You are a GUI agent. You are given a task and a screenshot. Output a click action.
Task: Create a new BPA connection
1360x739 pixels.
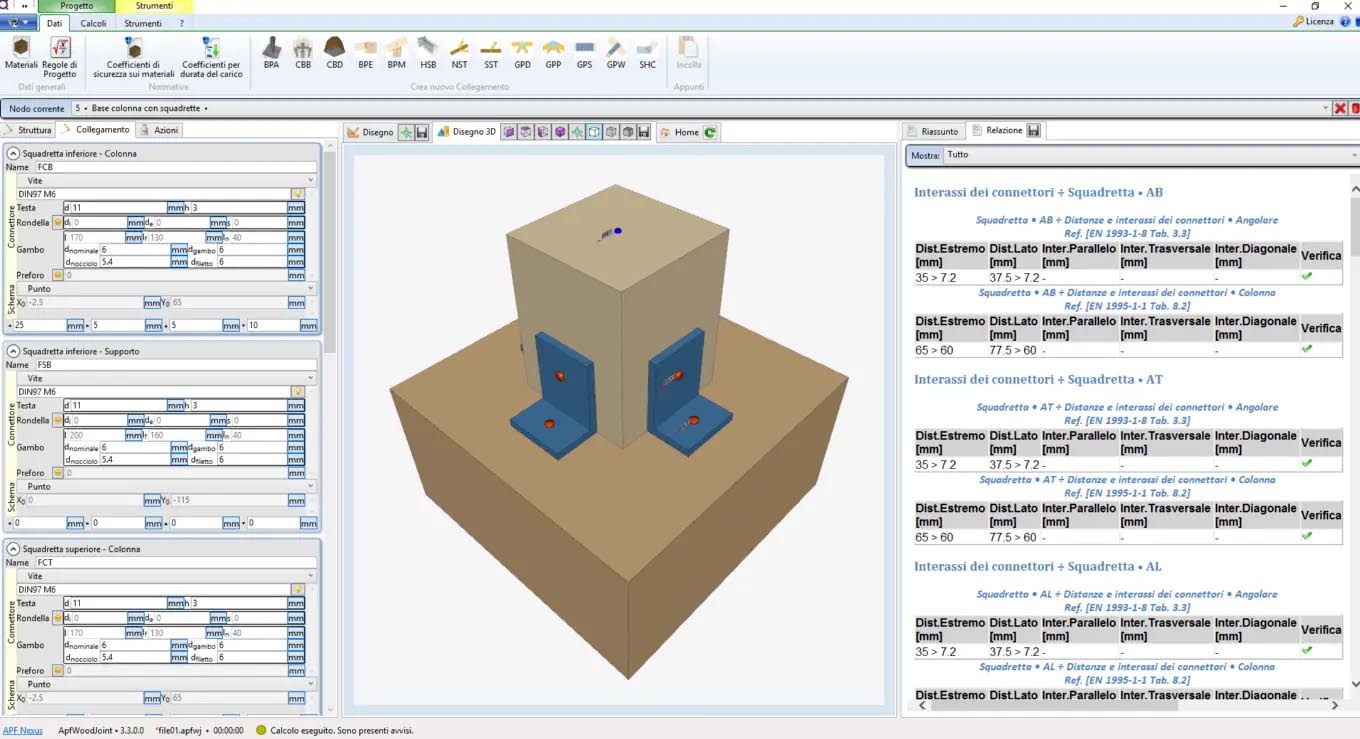tap(271, 52)
